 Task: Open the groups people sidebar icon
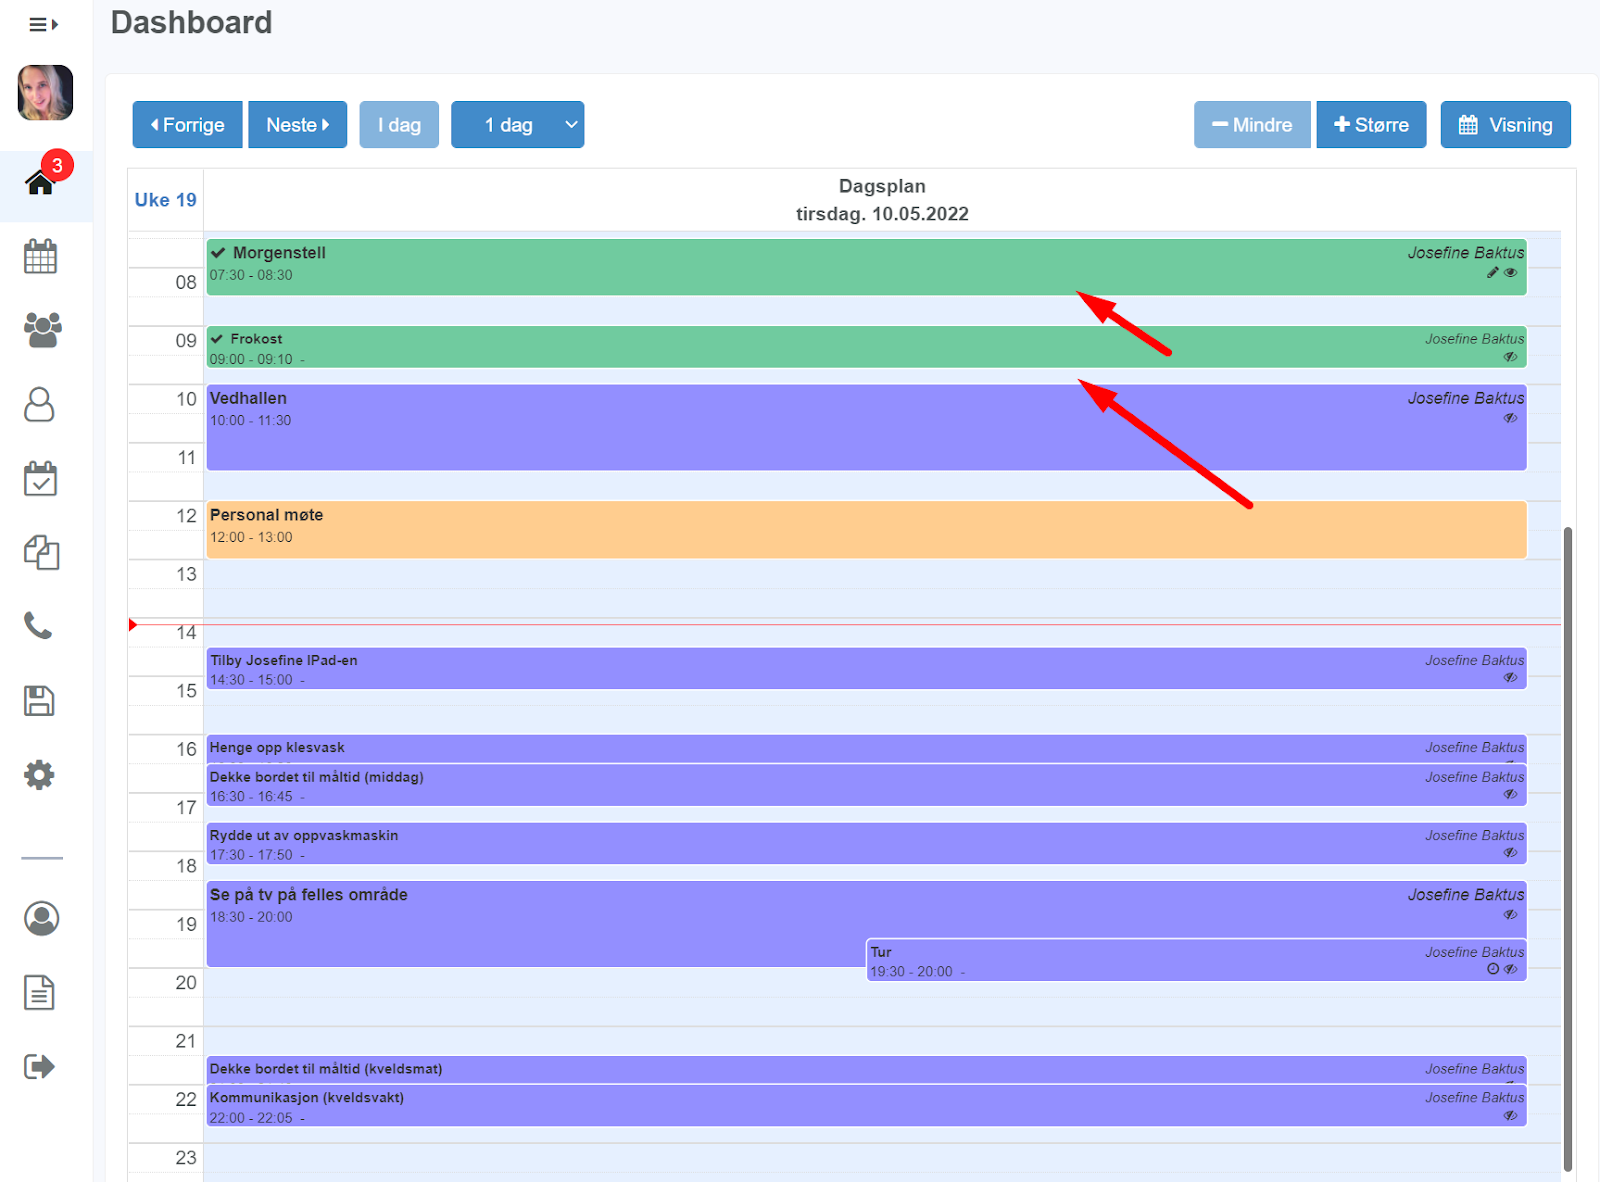tap(42, 330)
